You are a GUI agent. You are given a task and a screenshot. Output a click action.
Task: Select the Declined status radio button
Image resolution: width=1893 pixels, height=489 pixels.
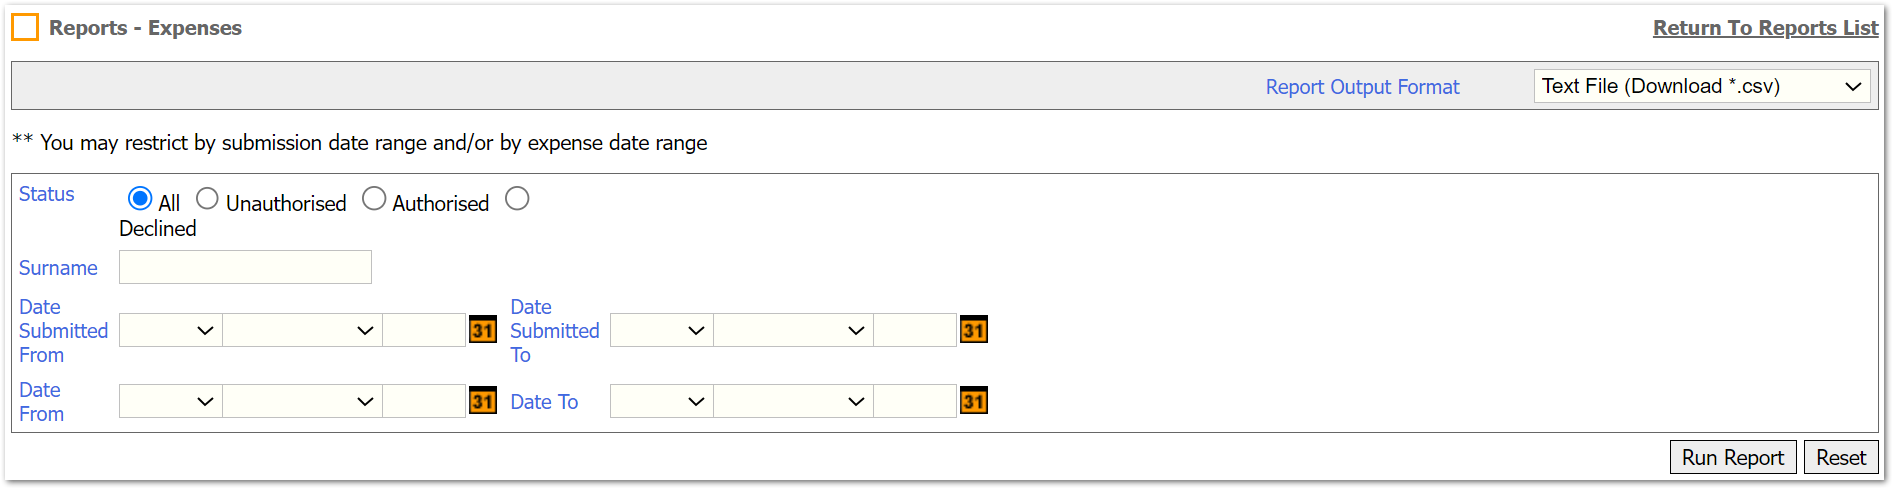tap(517, 199)
